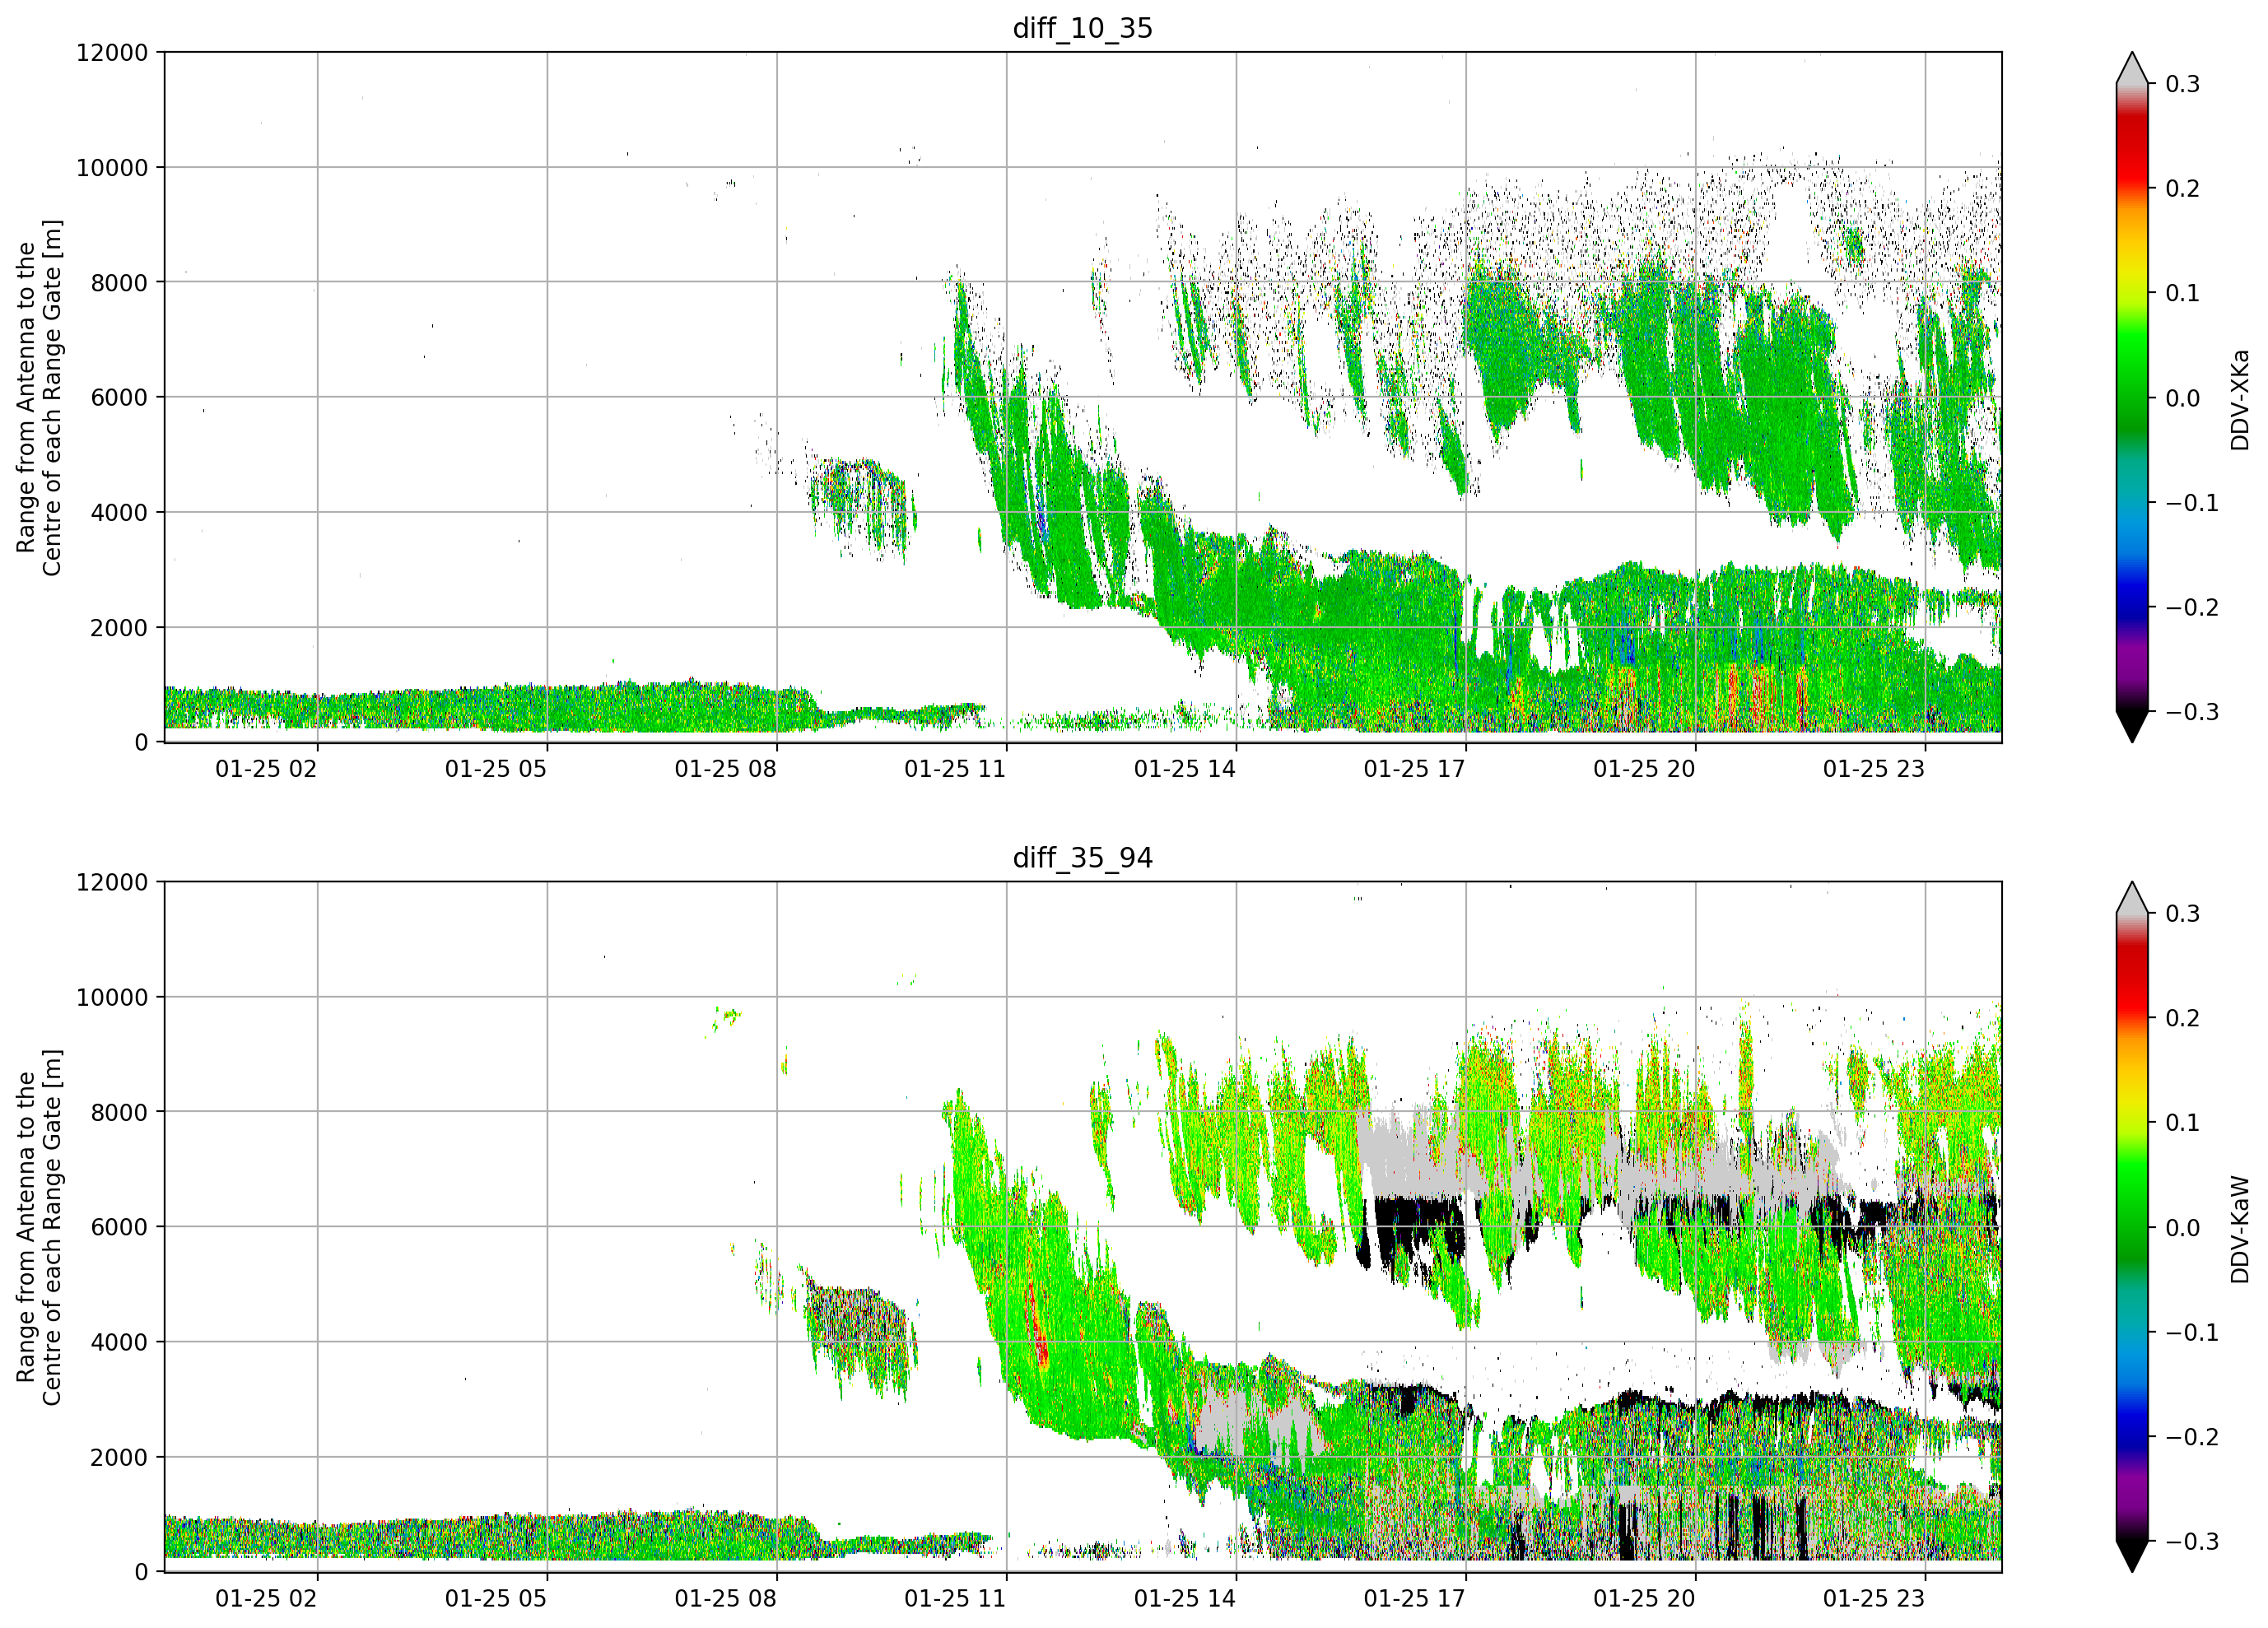Click the 4000 y-tick in diff_35_94

(x=119, y=1343)
